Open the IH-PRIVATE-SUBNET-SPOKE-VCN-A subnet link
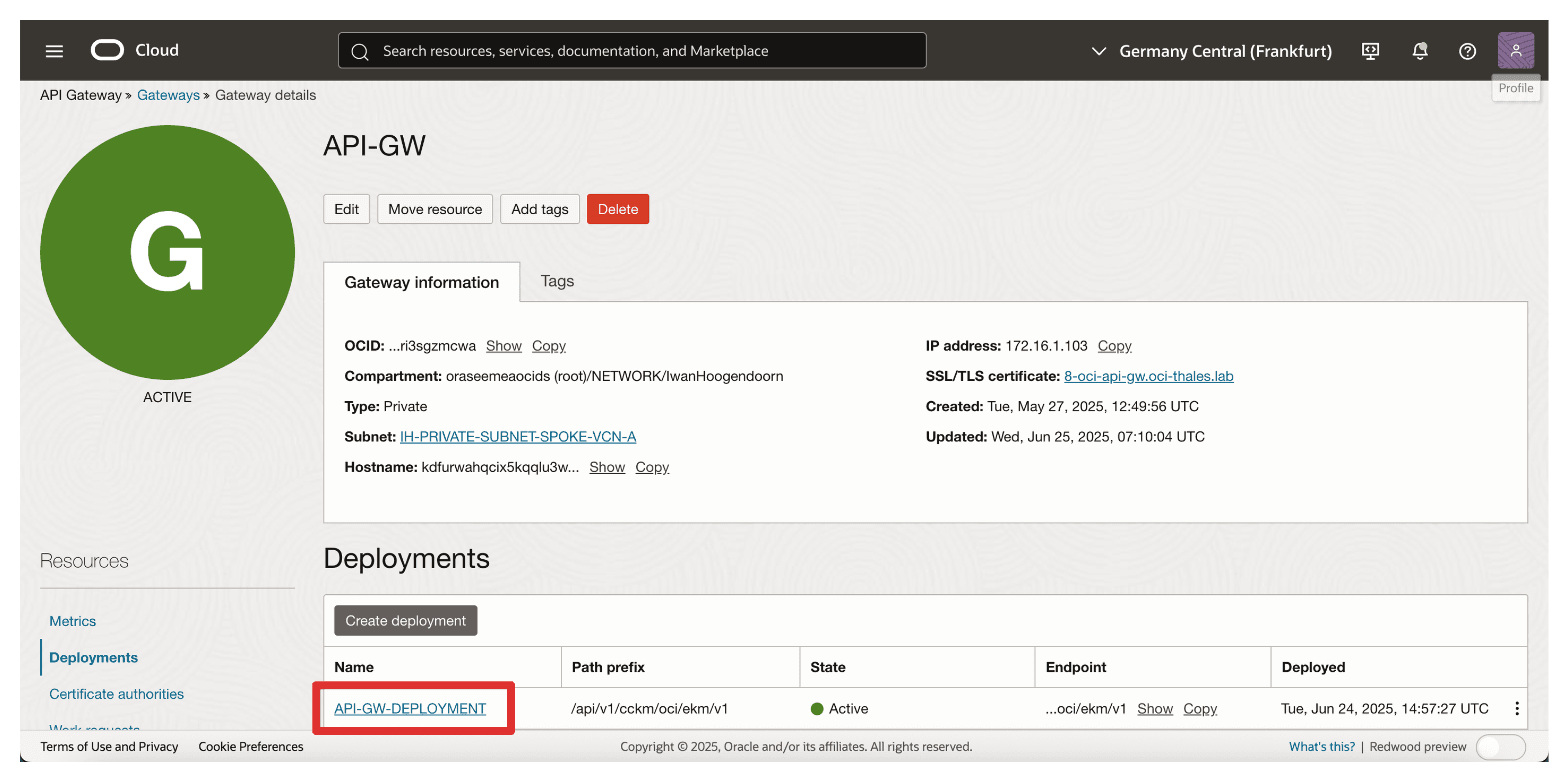The image size is (1568, 782). coord(518,437)
